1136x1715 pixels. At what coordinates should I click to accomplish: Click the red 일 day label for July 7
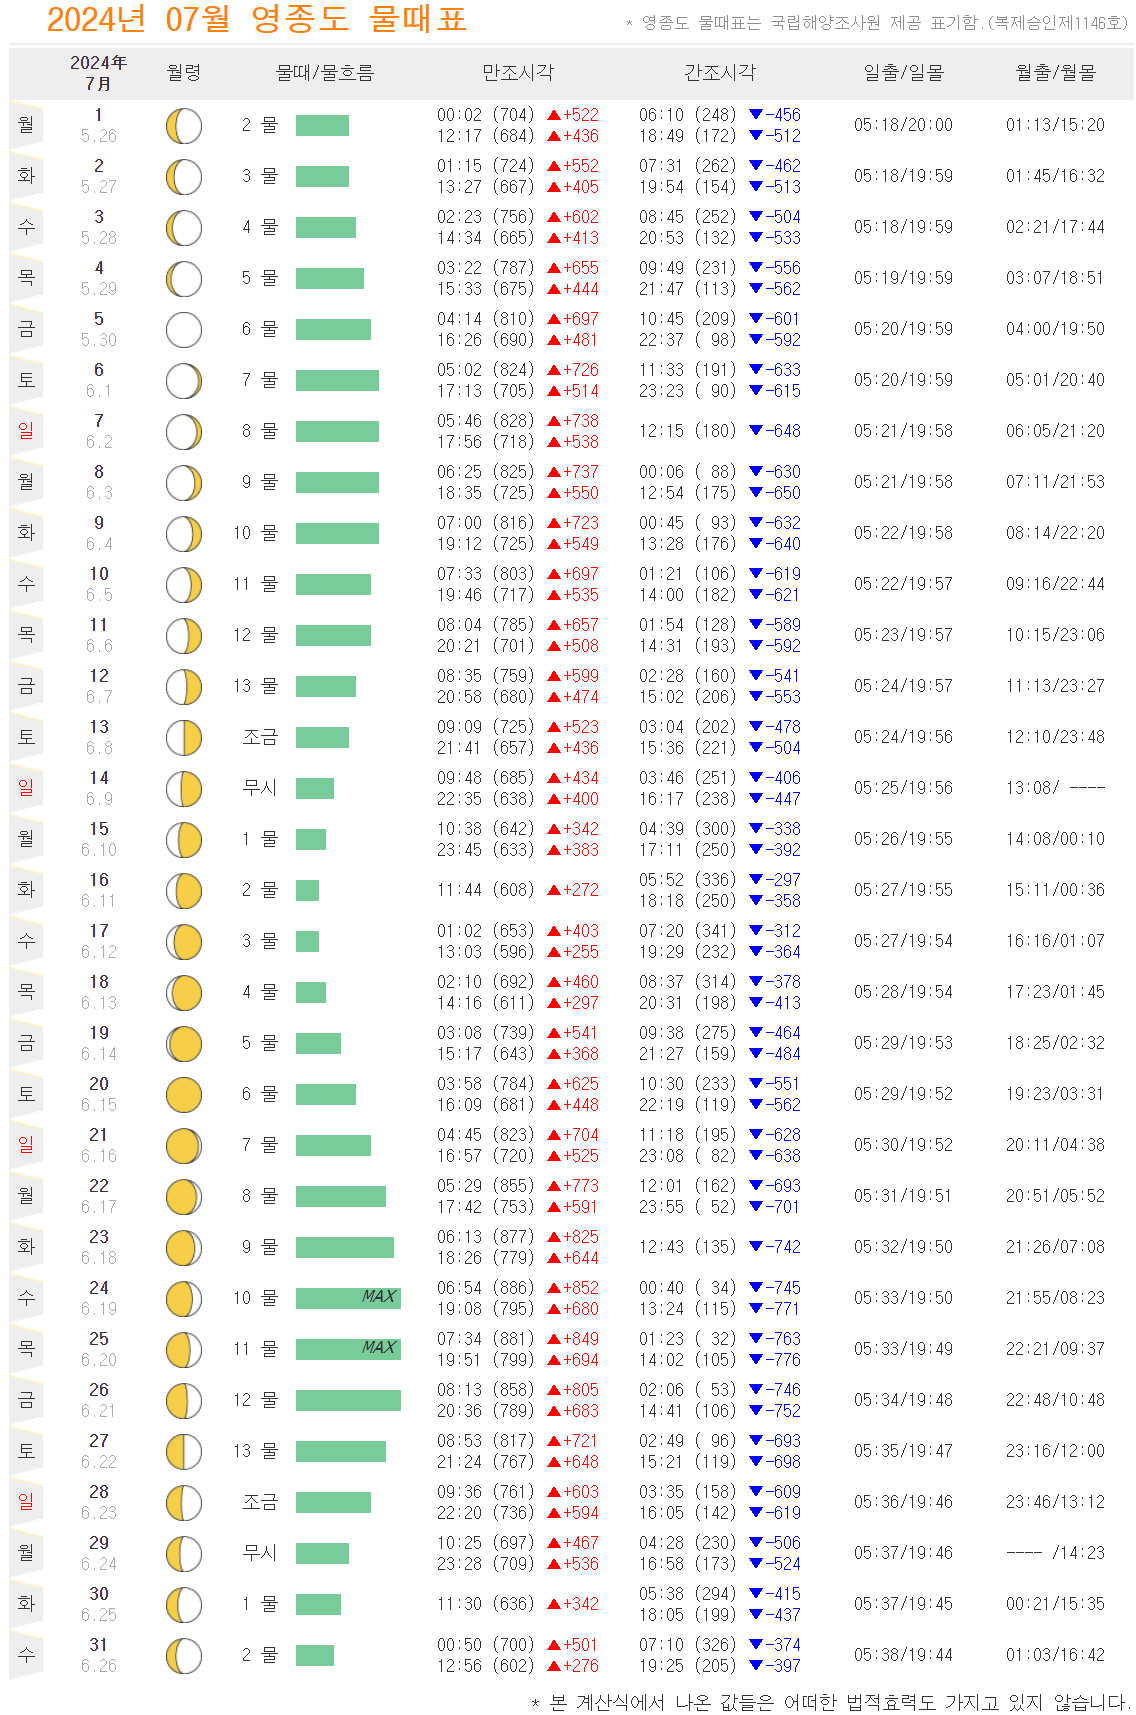click(26, 431)
